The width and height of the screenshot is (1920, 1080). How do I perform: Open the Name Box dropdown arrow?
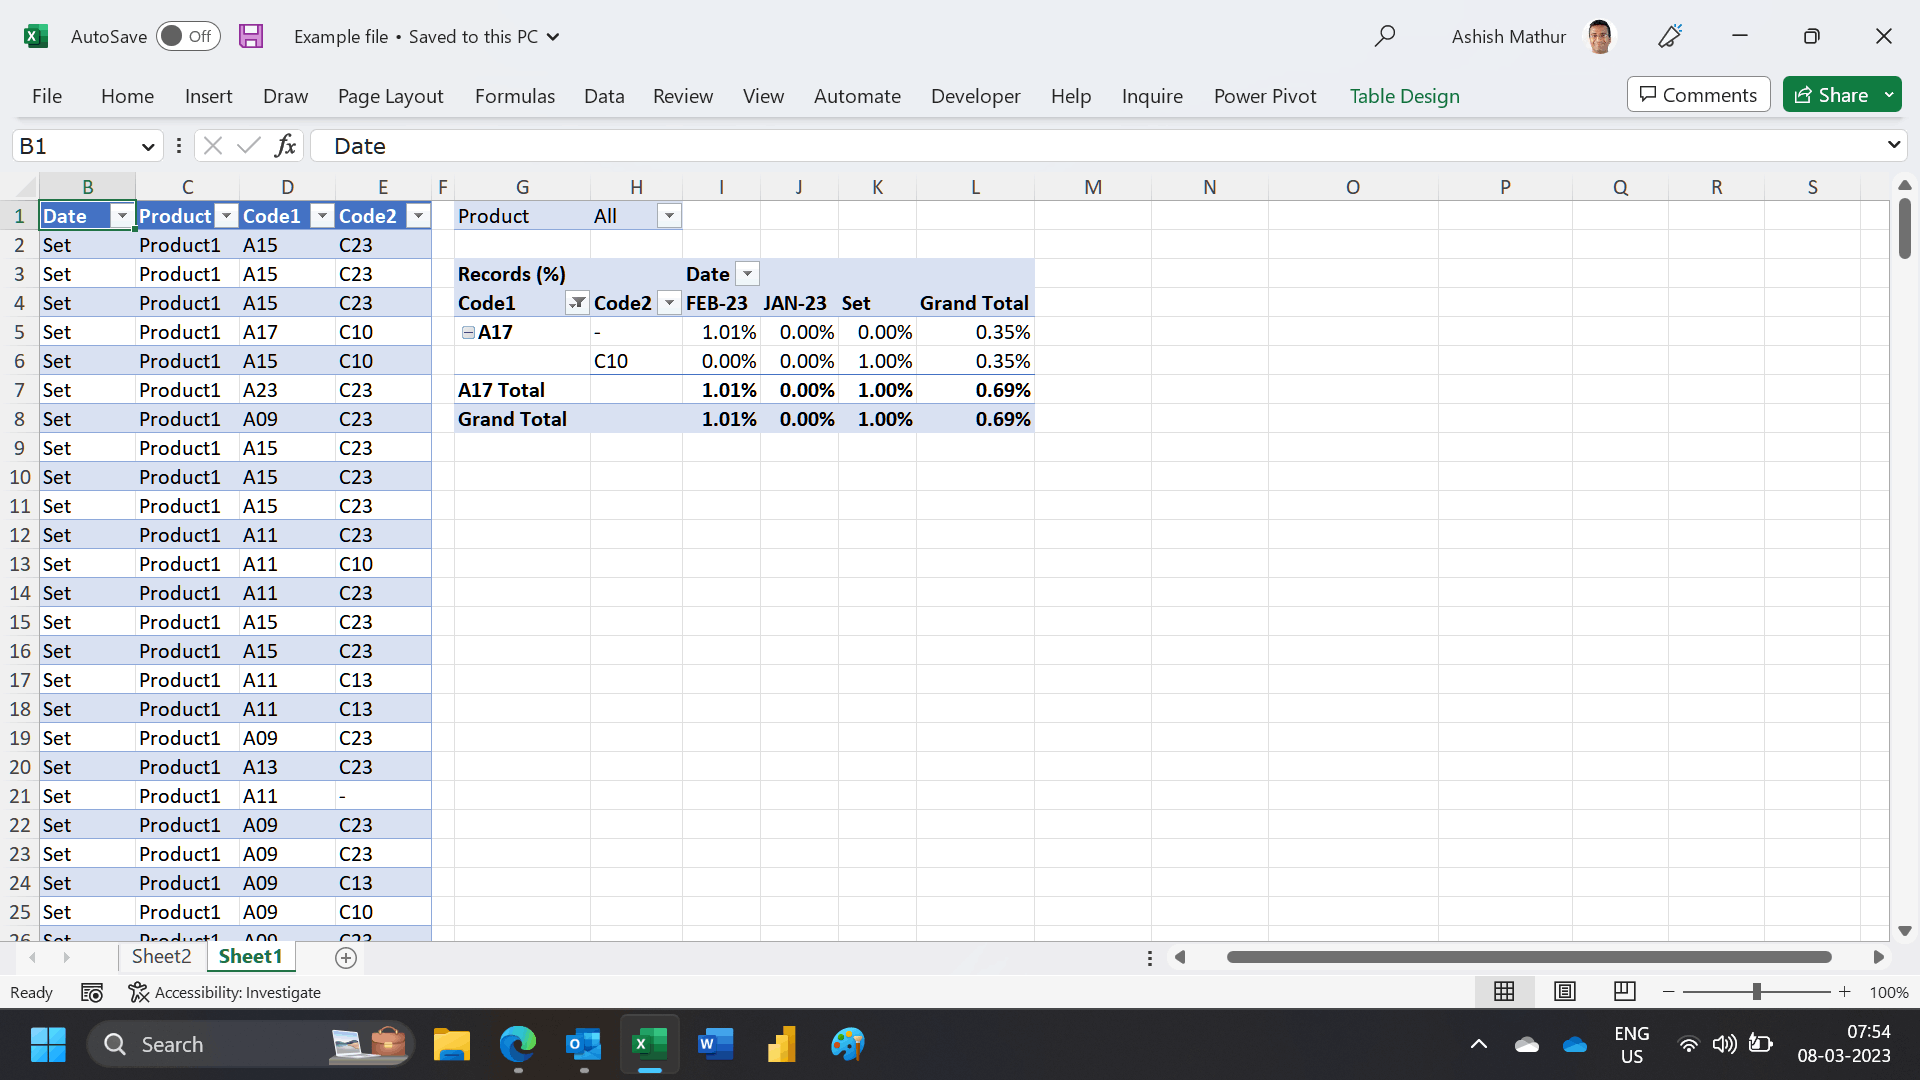[x=148, y=147]
